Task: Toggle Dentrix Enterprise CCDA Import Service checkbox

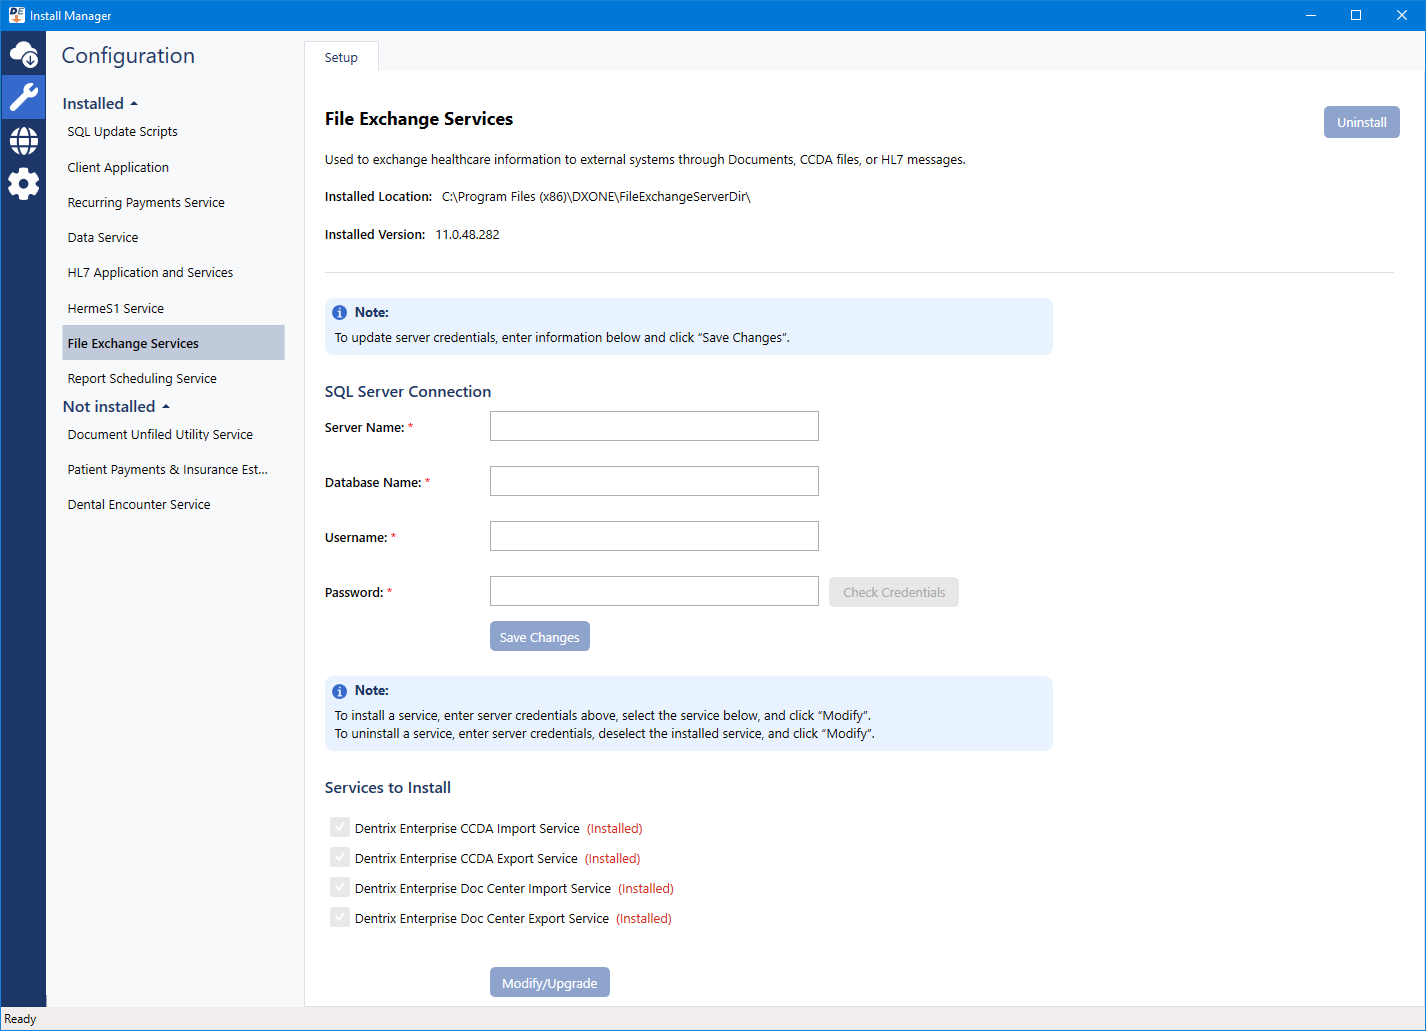Action: pyautogui.click(x=340, y=828)
